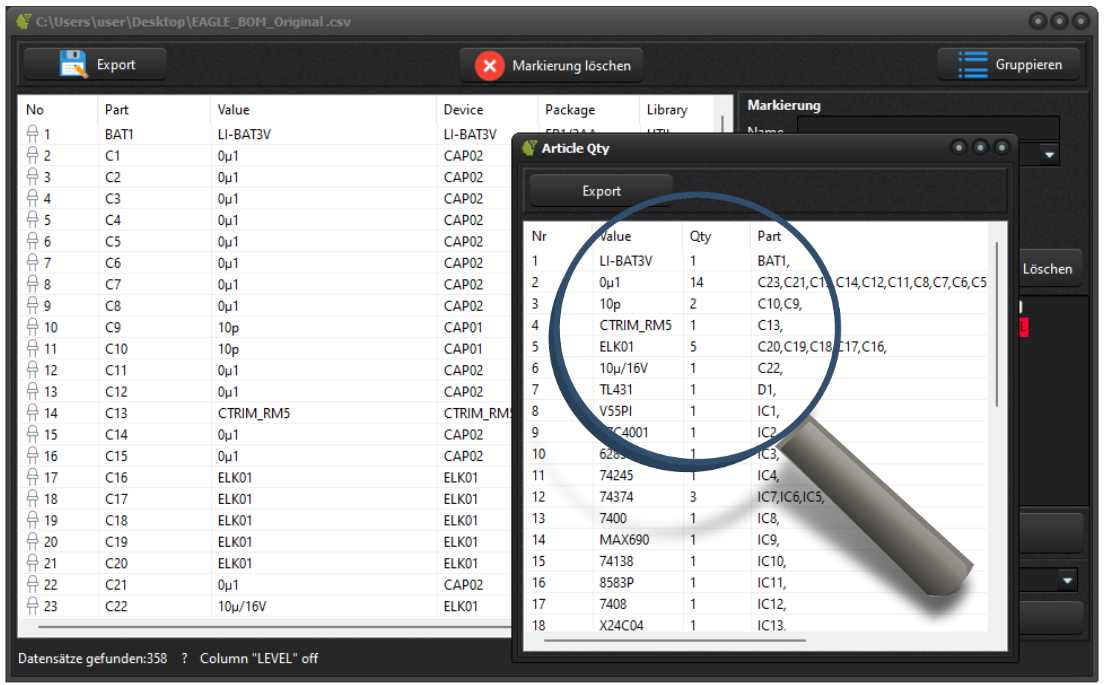Select the C13 CTRIM_RM5 row in main table

(x=250, y=413)
